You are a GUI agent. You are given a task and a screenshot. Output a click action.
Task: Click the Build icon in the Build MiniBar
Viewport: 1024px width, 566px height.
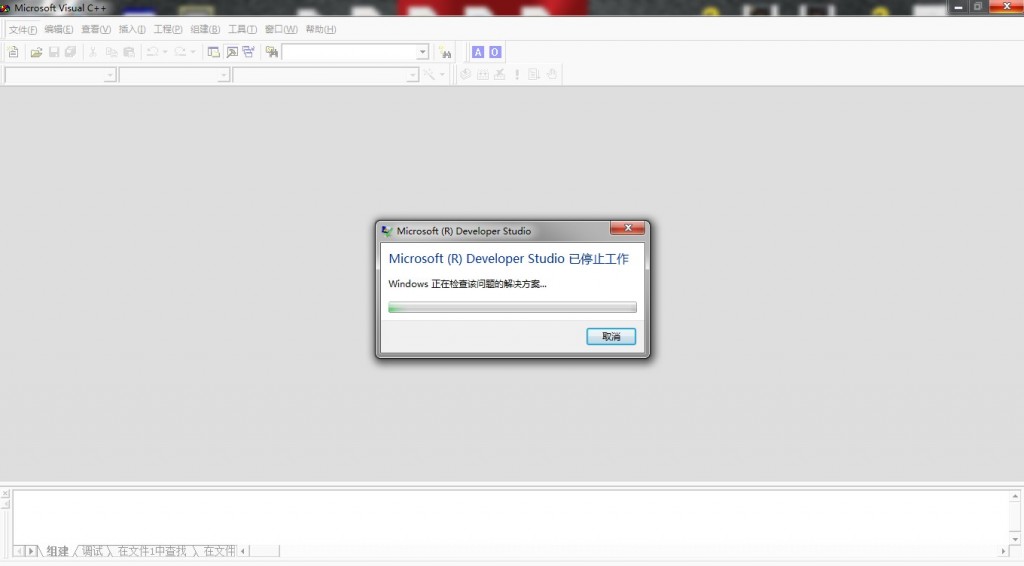(x=483, y=74)
